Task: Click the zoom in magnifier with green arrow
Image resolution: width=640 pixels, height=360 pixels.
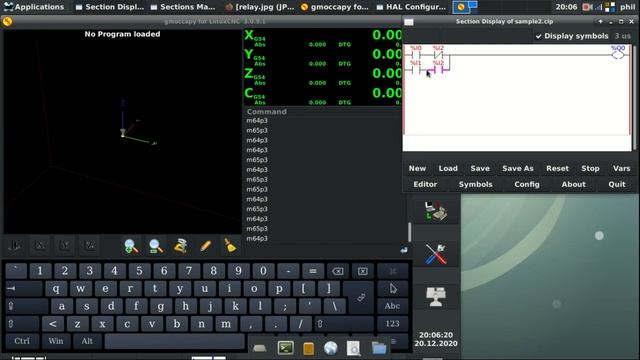Action: click(131, 246)
